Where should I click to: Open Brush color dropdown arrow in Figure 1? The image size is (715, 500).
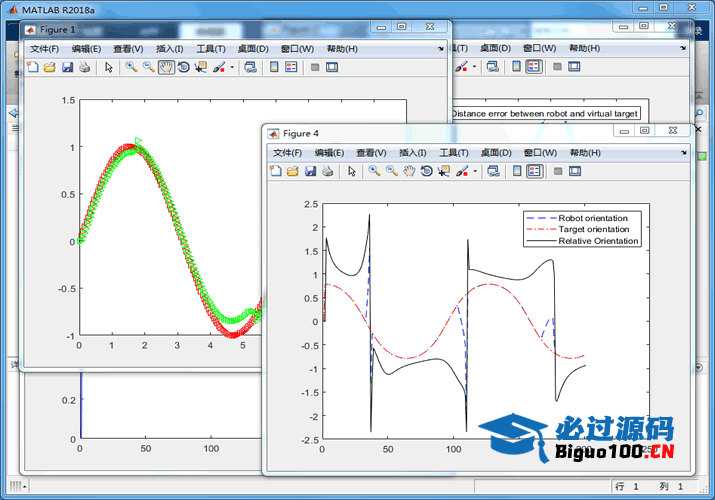click(232, 67)
